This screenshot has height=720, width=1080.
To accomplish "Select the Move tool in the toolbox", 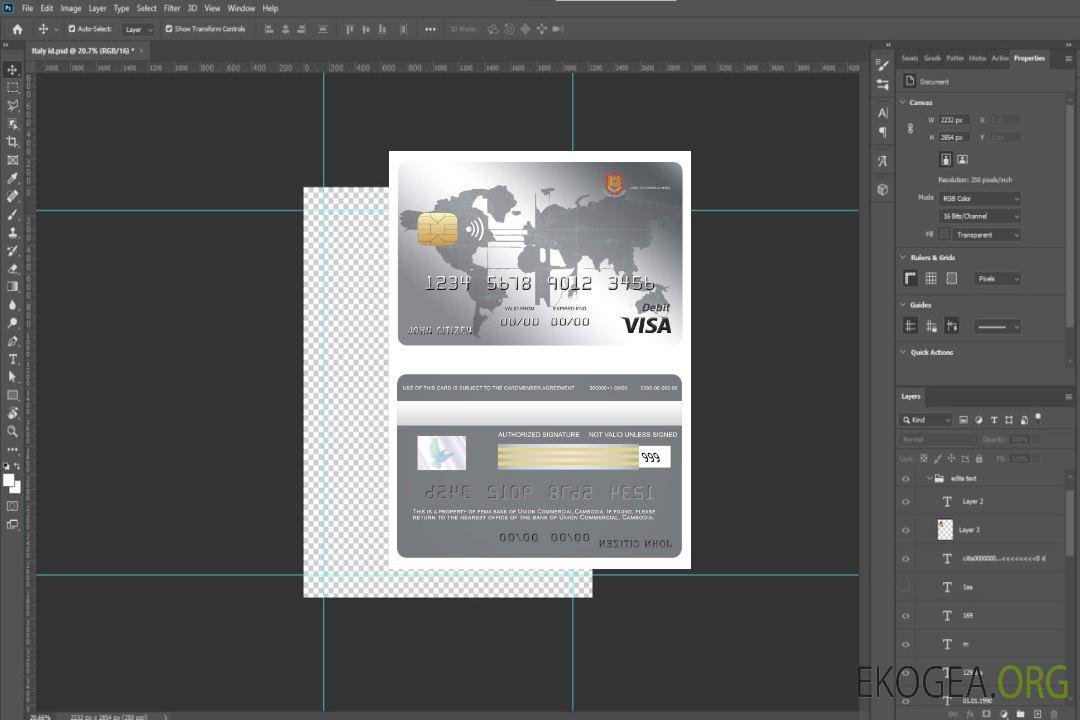I will coord(12,70).
